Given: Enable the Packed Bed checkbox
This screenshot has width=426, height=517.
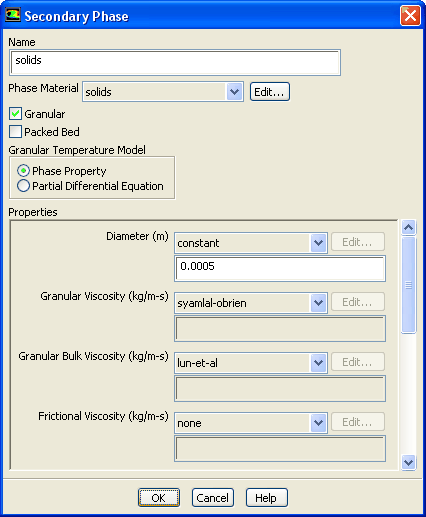Looking at the screenshot, I should click(15, 132).
